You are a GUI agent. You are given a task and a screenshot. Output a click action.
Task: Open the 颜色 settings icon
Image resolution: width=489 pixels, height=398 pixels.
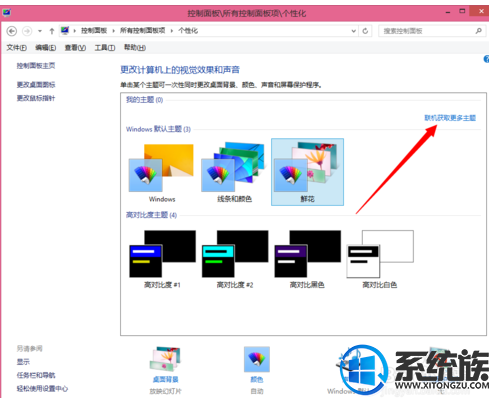click(x=257, y=360)
